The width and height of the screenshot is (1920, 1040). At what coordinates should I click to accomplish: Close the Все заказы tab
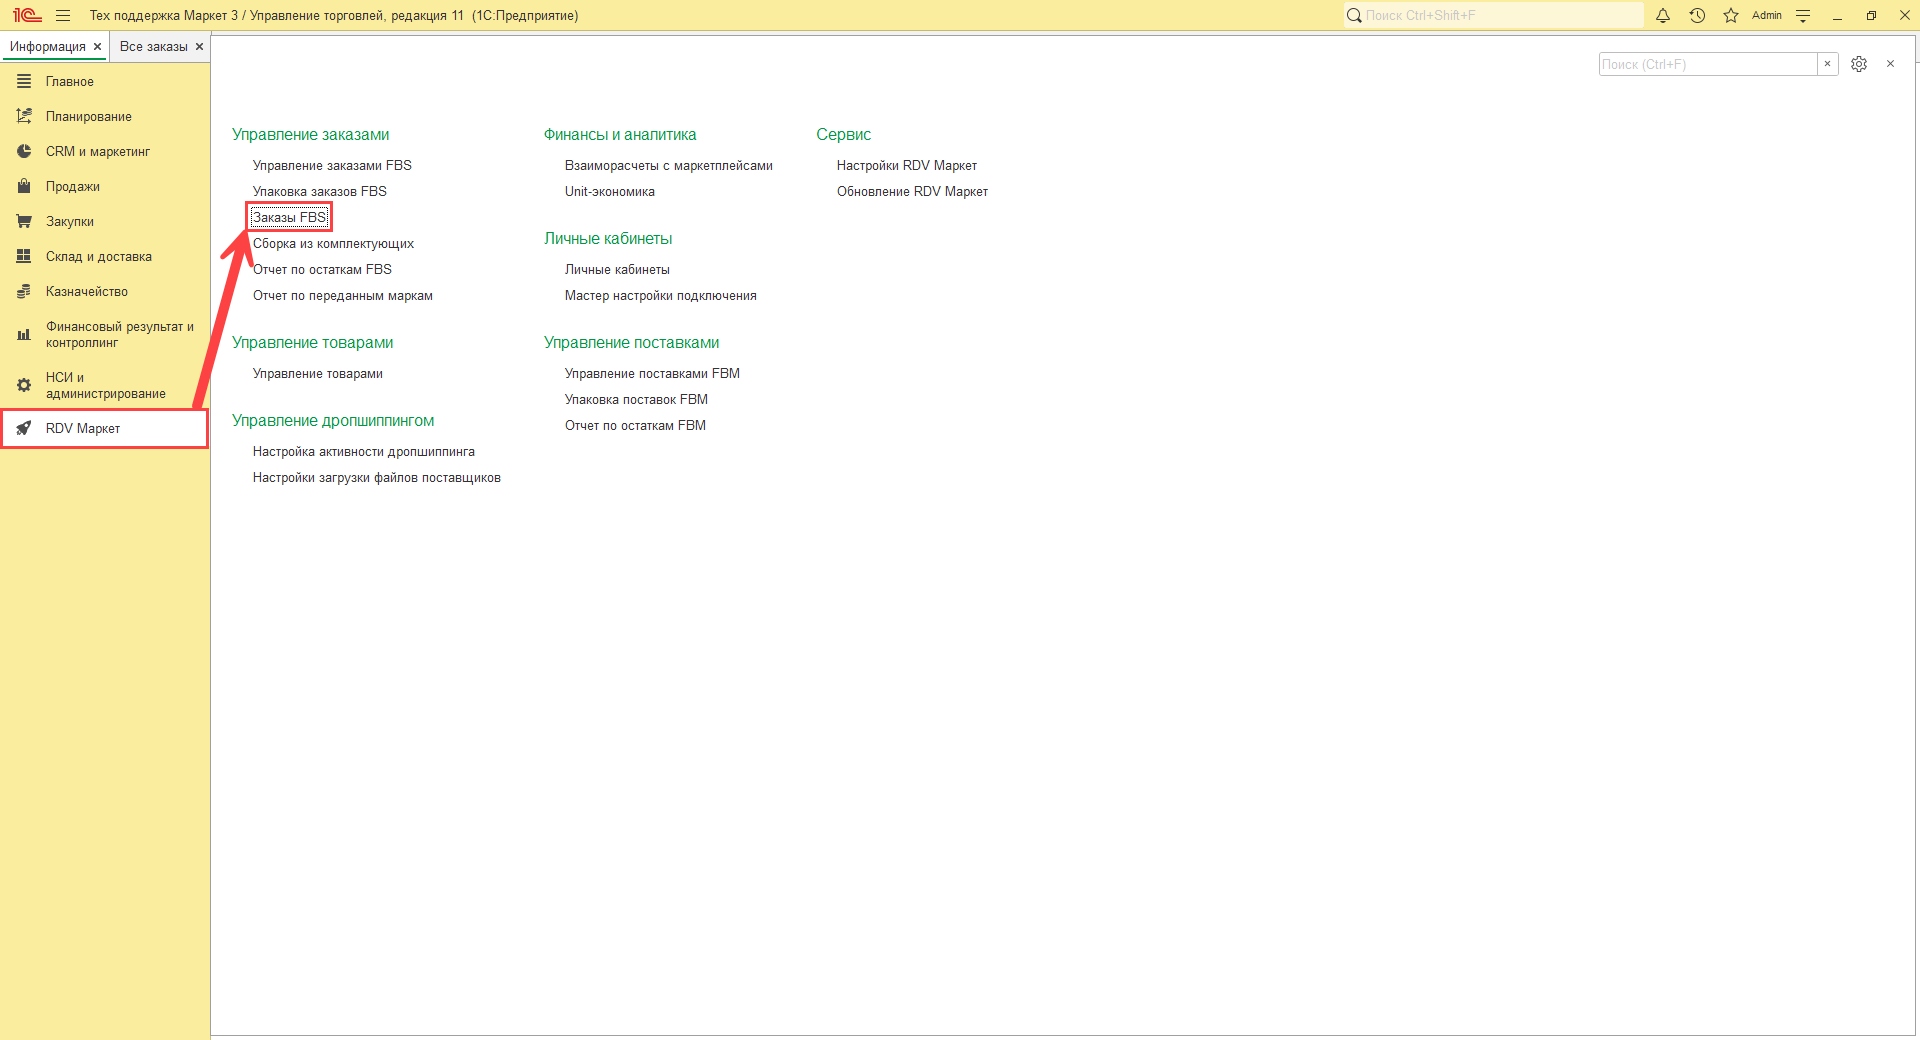pyautogui.click(x=199, y=47)
